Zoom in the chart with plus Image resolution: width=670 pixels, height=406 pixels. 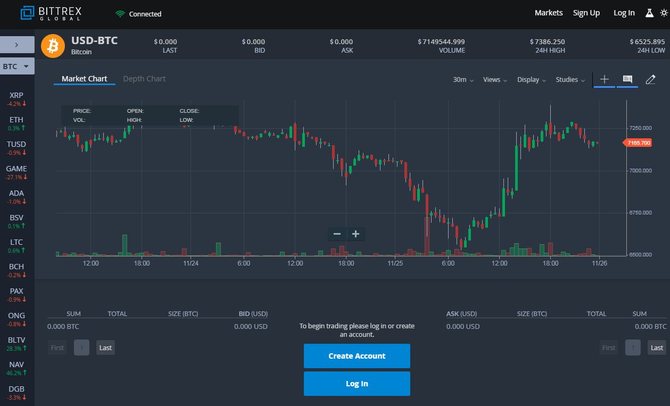[356, 234]
